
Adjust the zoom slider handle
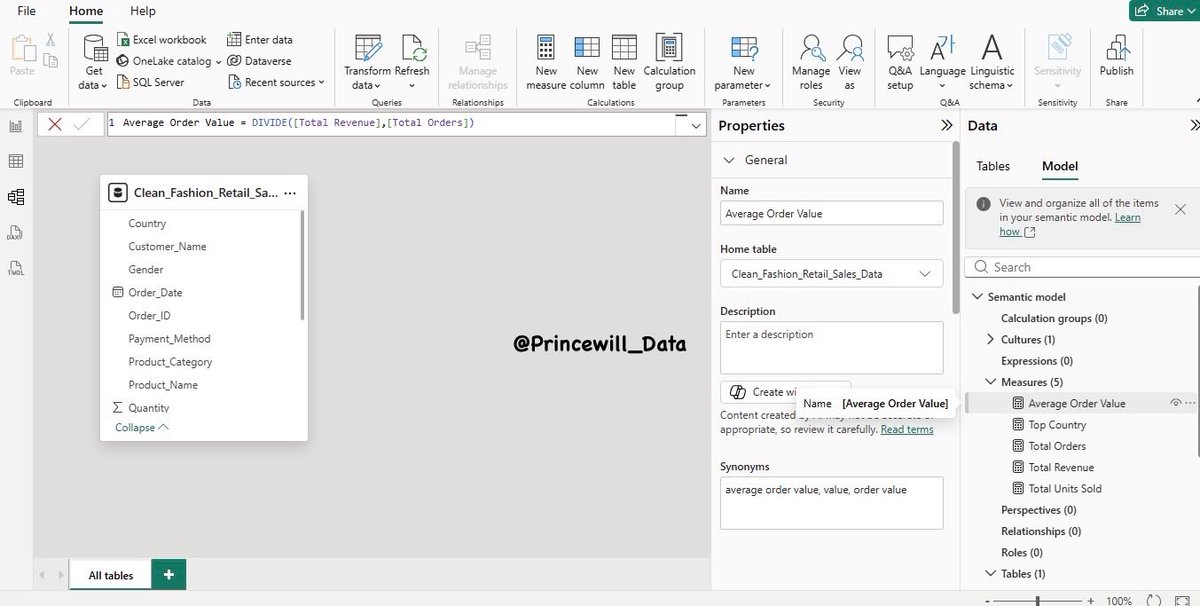pyautogui.click(x=1037, y=601)
